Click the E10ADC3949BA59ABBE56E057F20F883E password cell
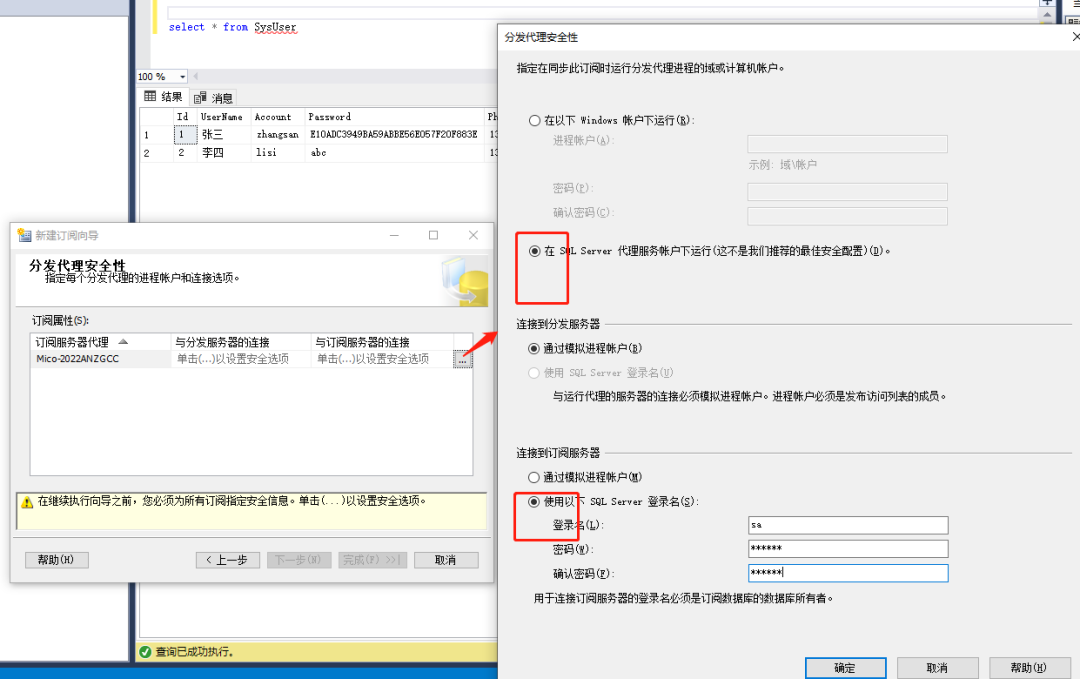 point(395,135)
